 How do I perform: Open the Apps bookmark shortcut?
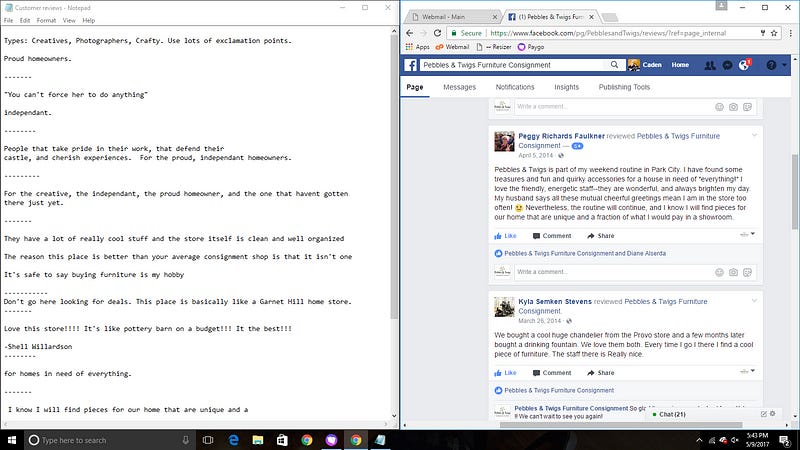tap(417, 47)
